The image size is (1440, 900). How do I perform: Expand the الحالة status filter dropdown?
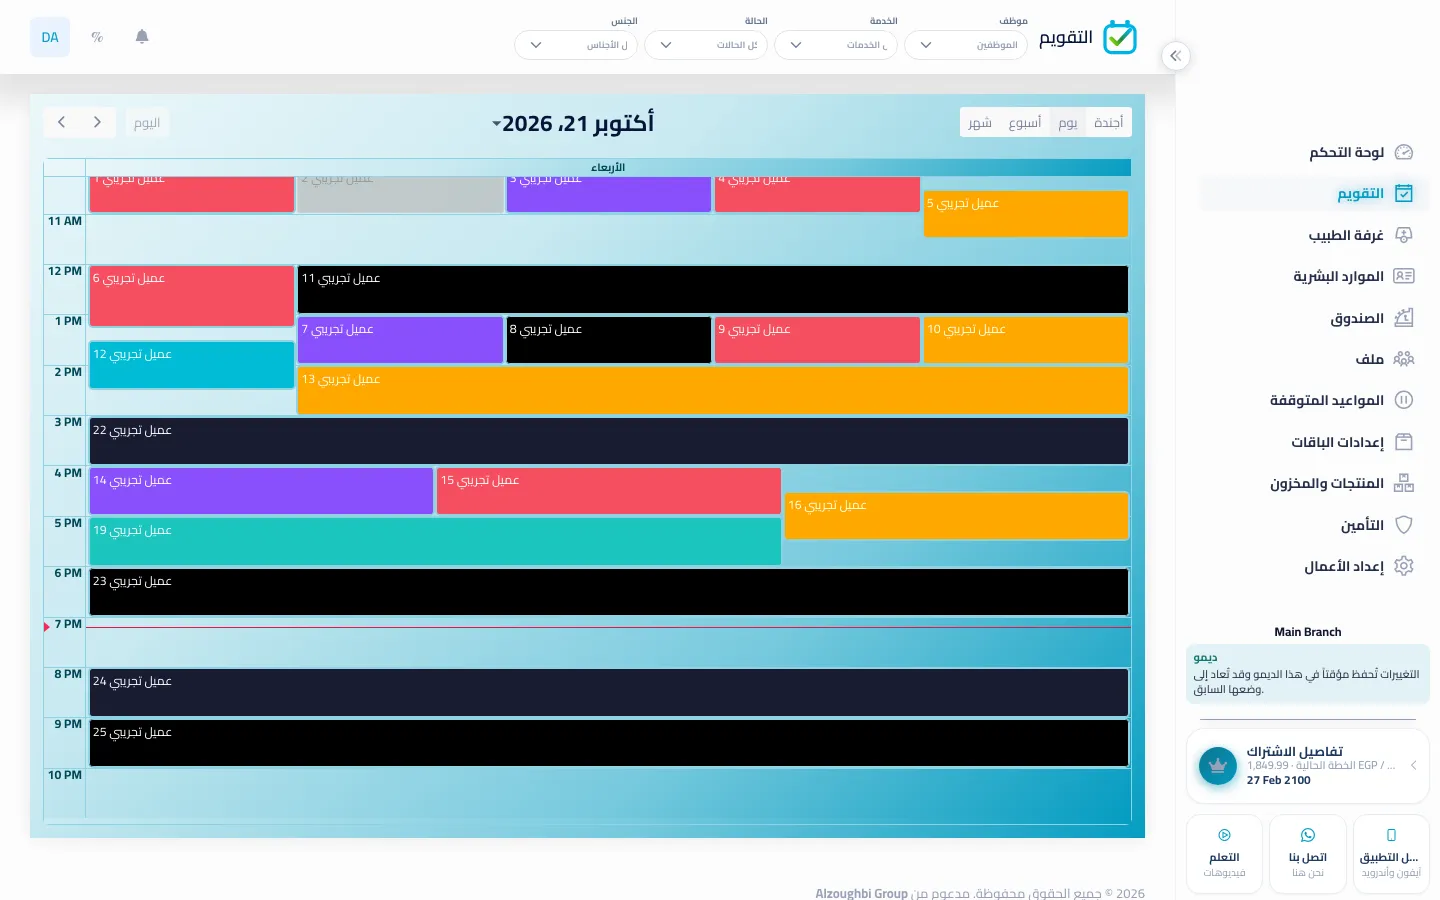[706, 45]
